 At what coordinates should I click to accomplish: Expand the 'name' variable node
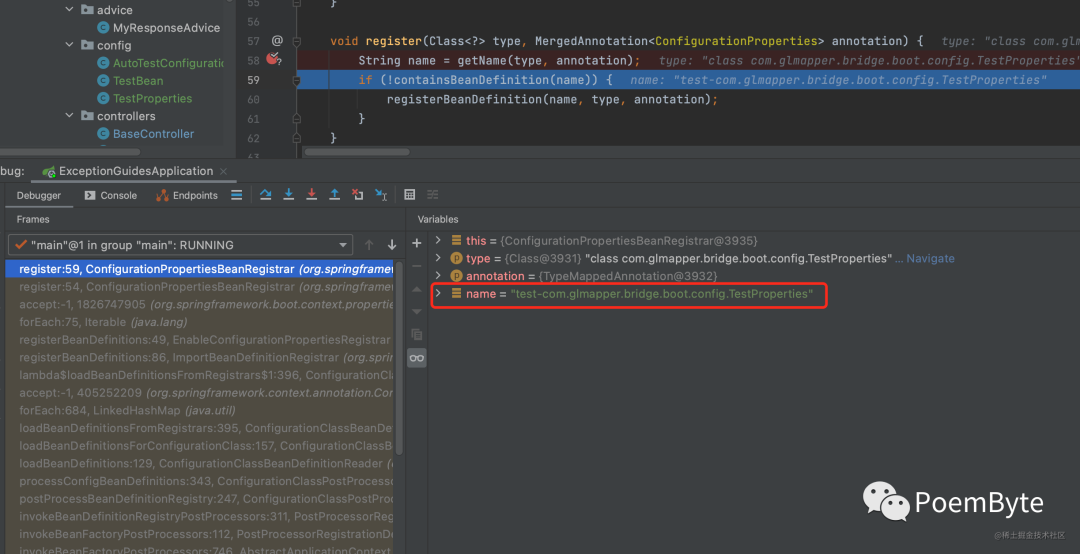tap(438, 294)
